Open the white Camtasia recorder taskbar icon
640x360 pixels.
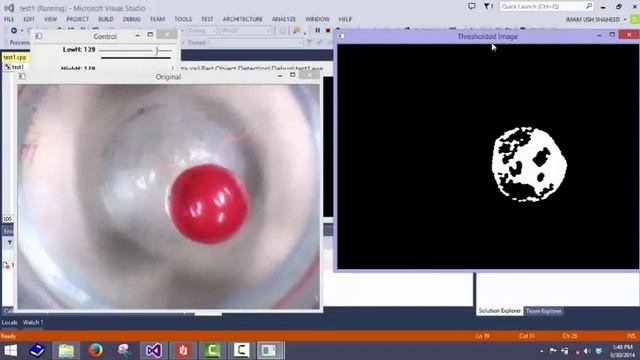[x=241, y=350]
